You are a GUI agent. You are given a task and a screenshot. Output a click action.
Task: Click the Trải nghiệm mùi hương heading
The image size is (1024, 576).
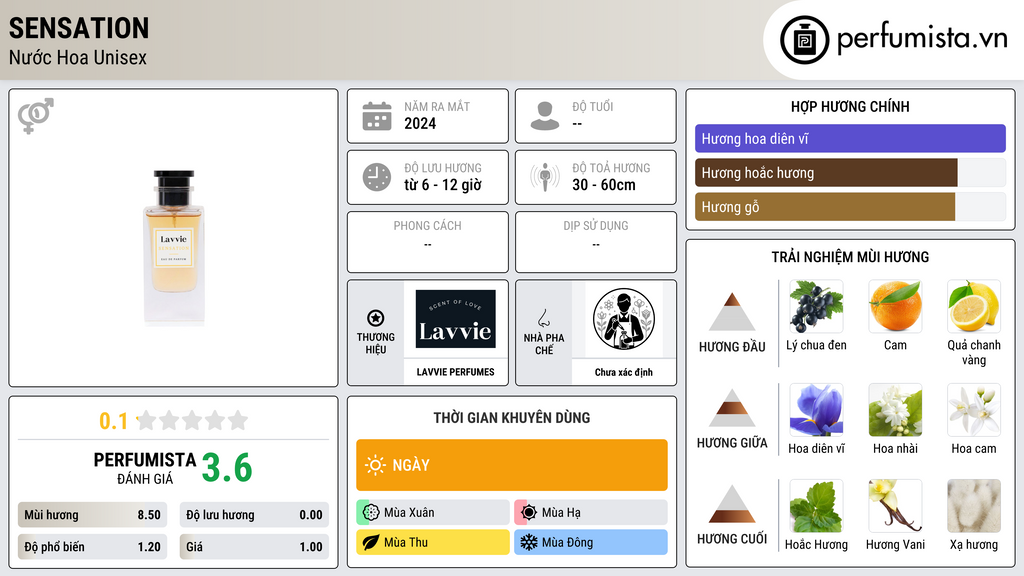click(x=850, y=257)
